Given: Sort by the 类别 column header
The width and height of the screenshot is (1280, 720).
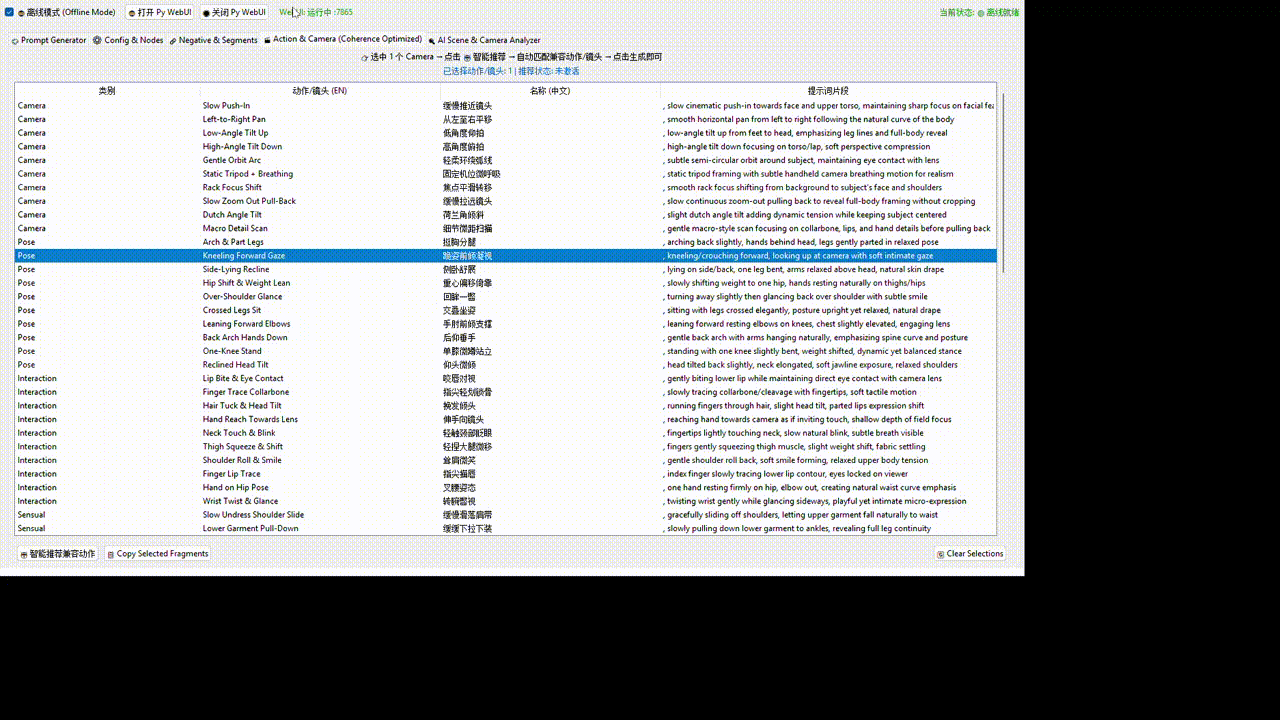Looking at the screenshot, I should click(x=107, y=91).
